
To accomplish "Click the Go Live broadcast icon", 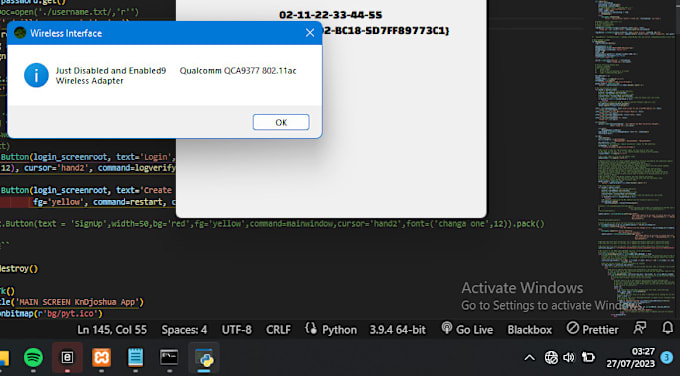I will tap(447, 328).
